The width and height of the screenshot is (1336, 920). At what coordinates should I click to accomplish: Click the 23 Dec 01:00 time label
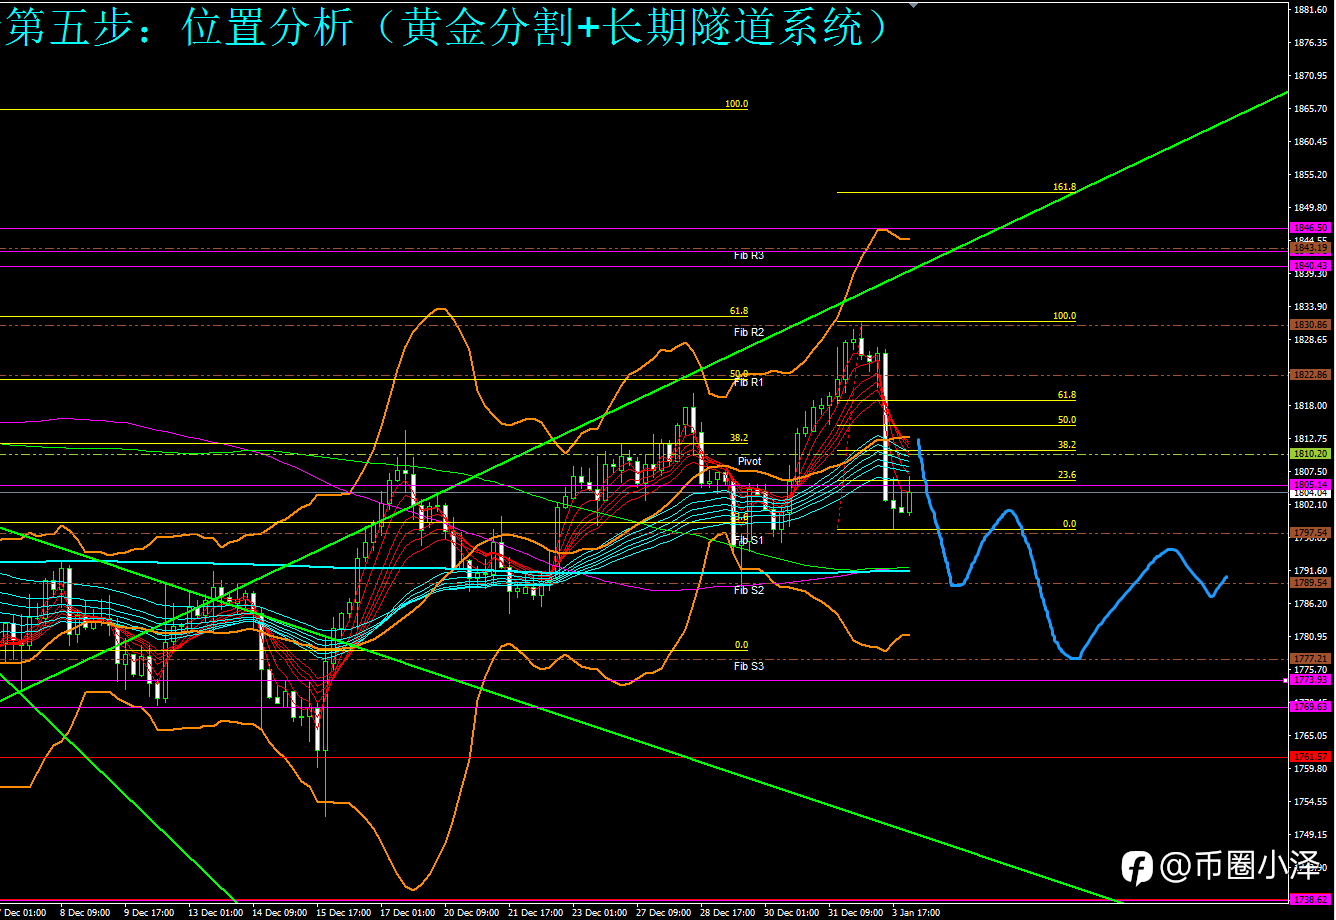tap(599, 913)
